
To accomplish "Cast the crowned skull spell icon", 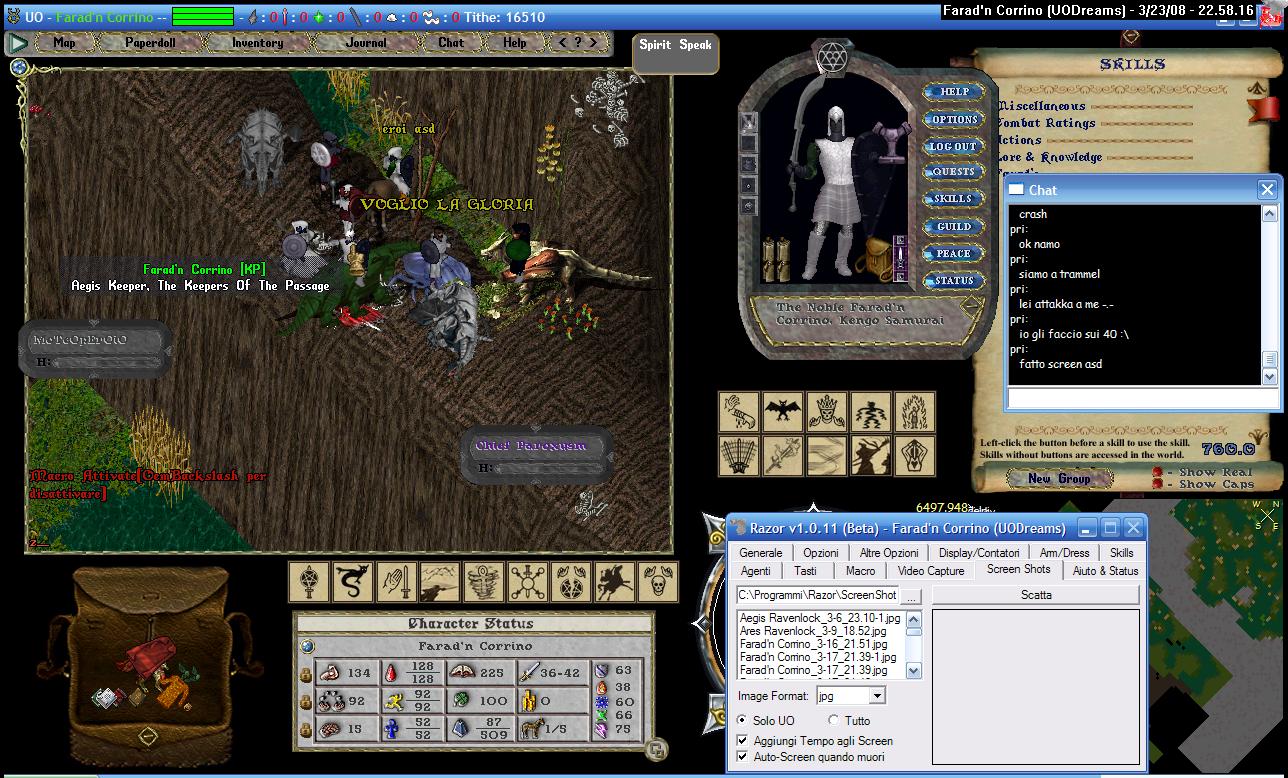I will click(x=827, y=412).
